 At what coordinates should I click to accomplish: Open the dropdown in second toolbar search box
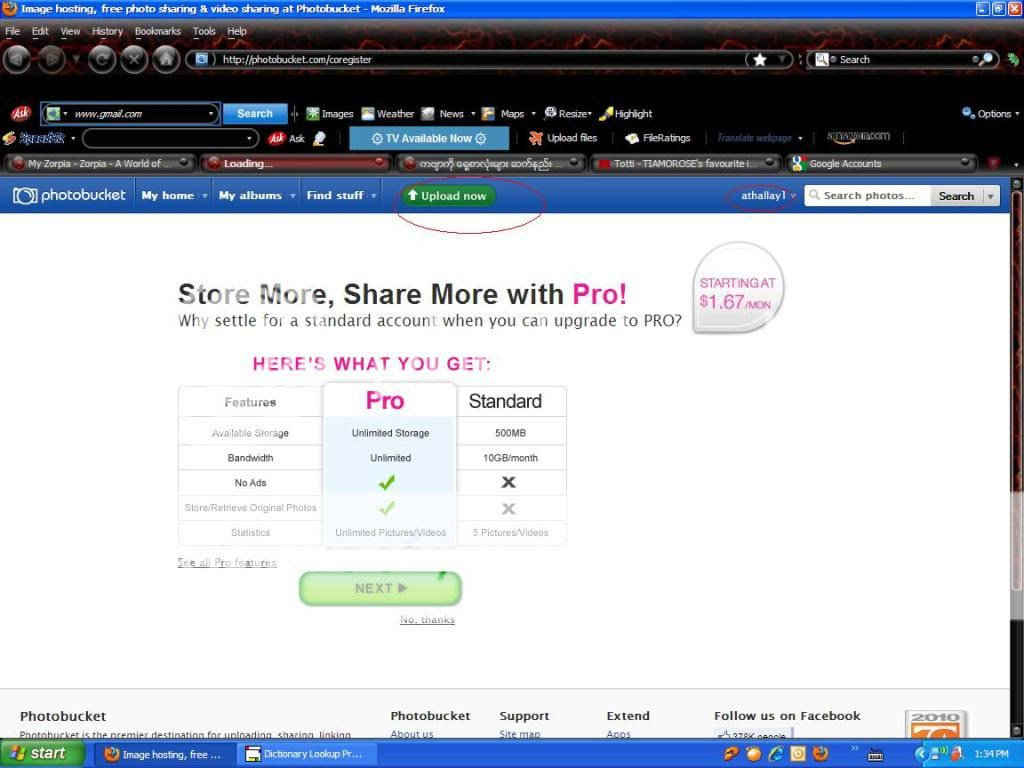pos(249,138)
